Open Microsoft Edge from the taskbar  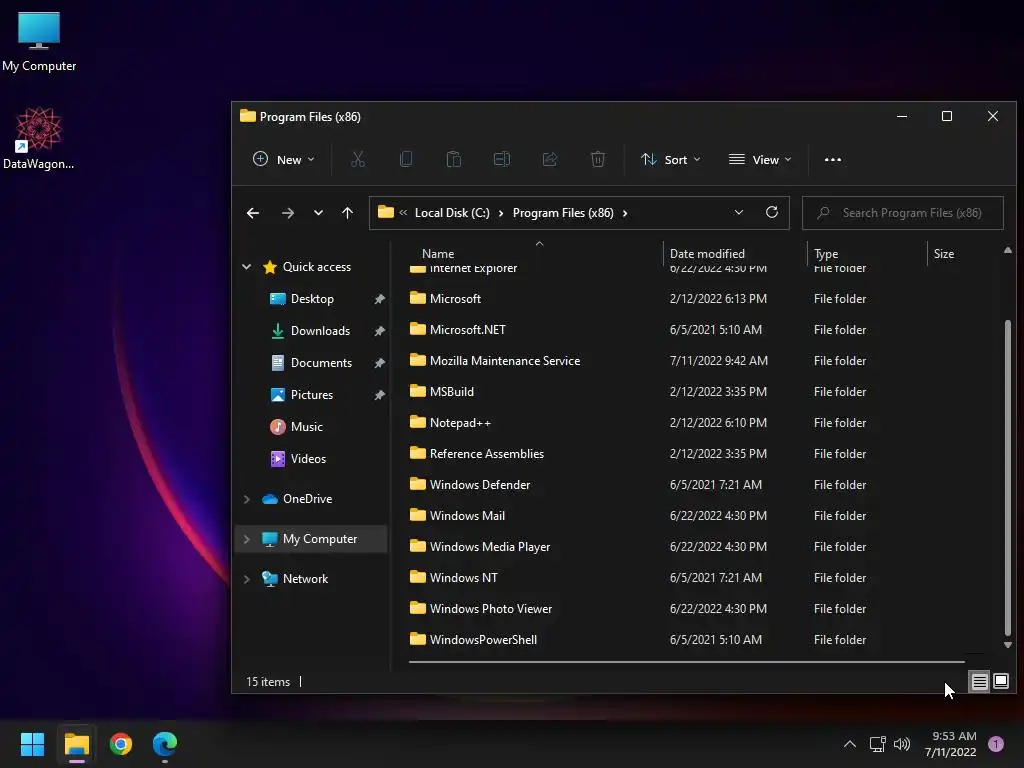(x=165, y=744)
